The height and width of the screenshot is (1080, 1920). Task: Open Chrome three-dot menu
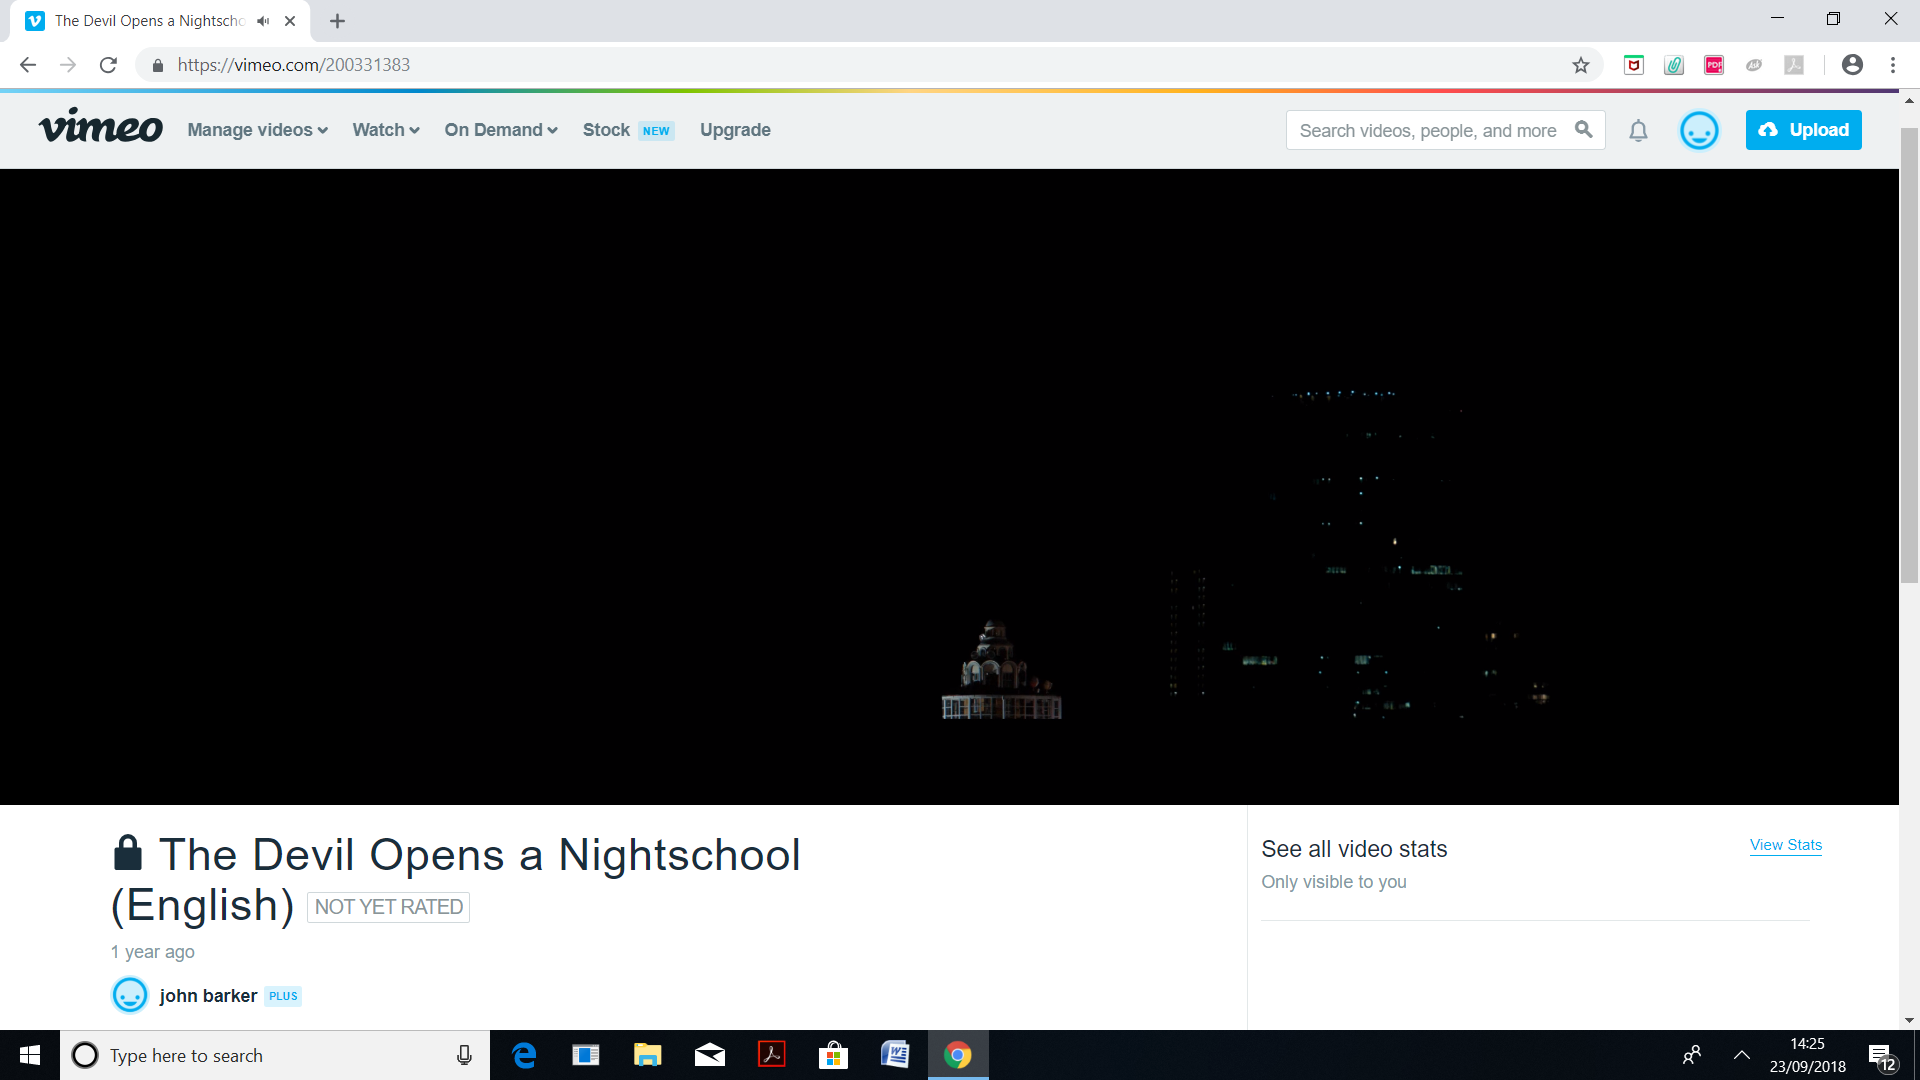(x=1893, y=65)
